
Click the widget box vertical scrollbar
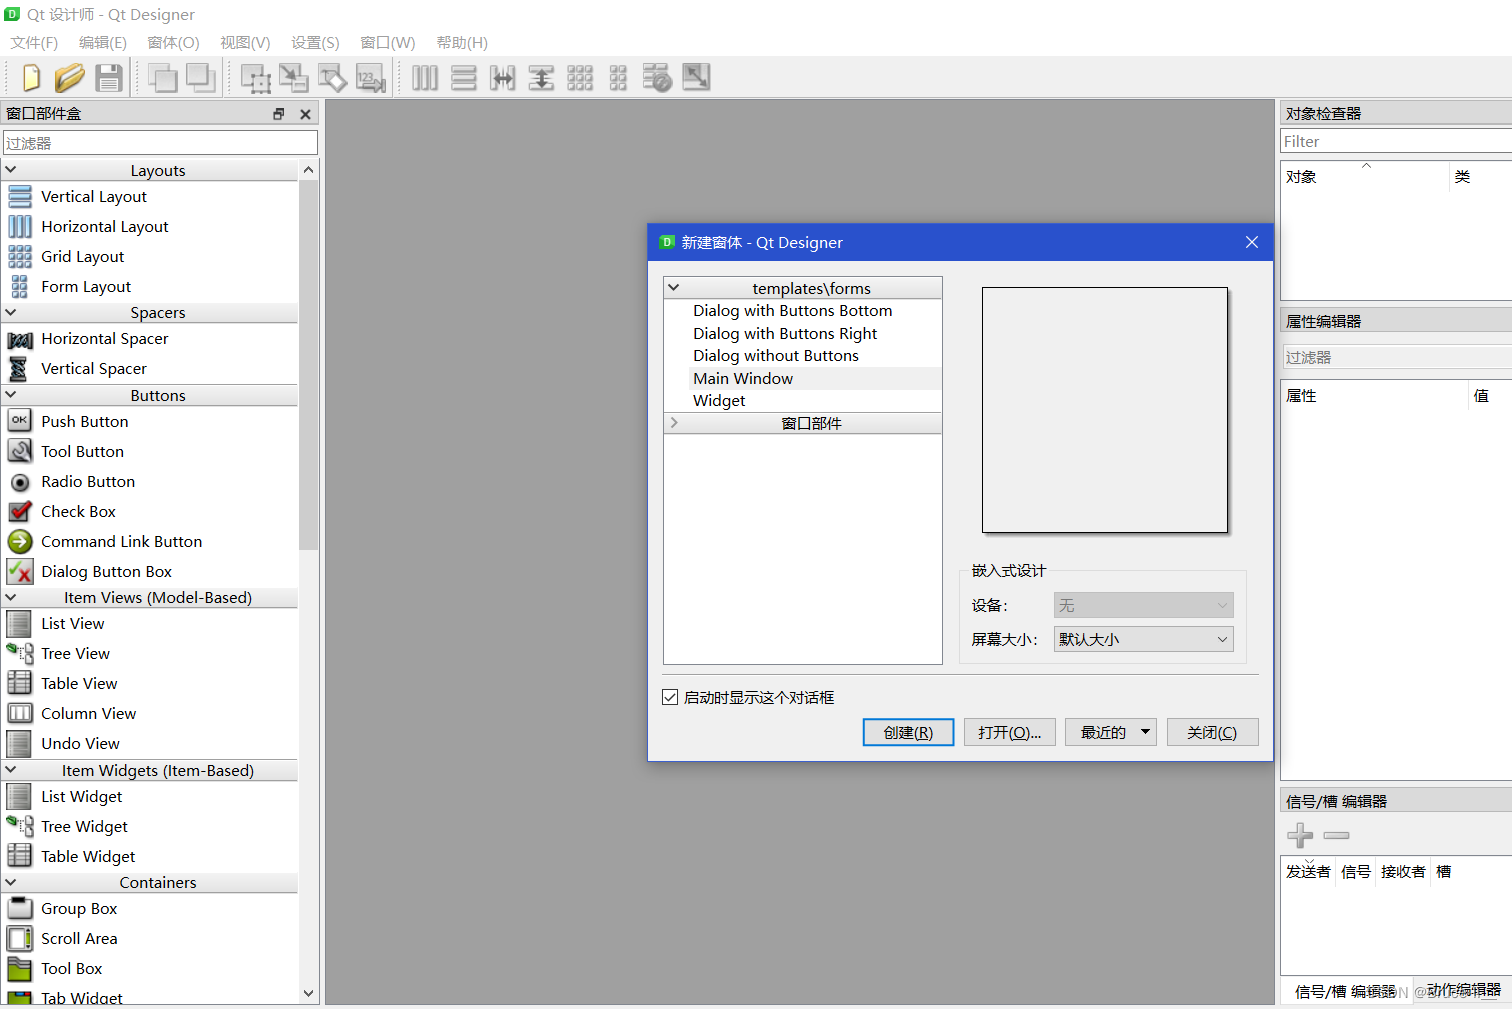308,365
